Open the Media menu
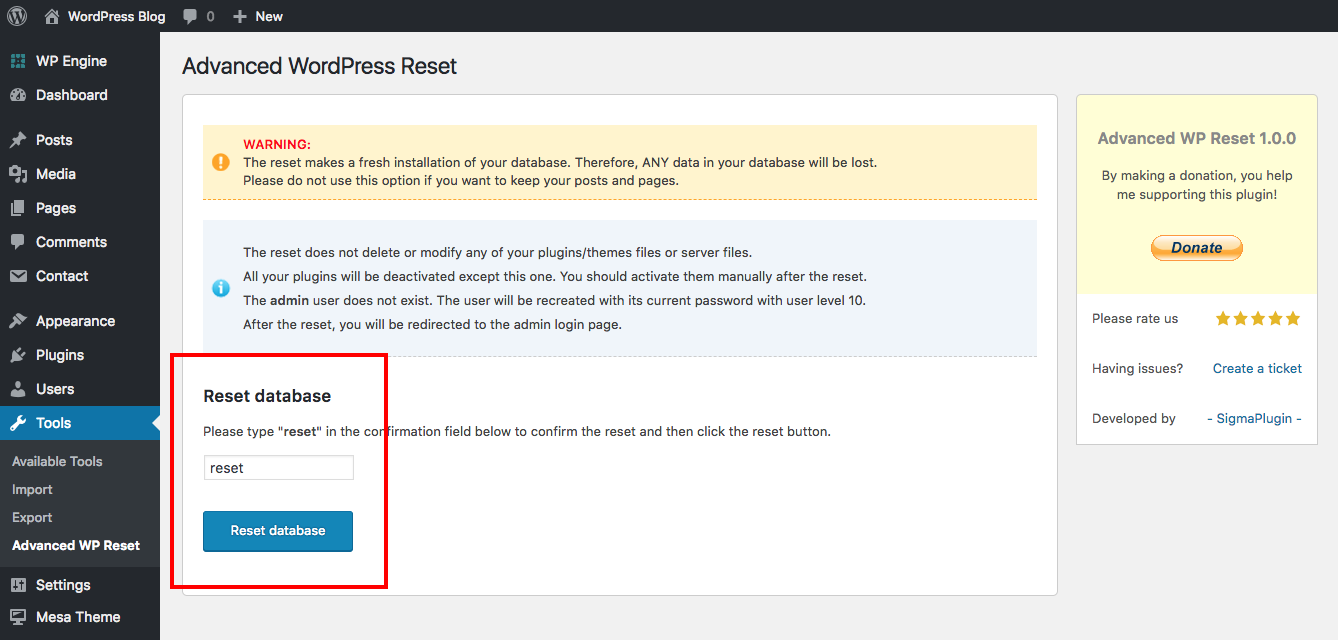 coord(80,174)
